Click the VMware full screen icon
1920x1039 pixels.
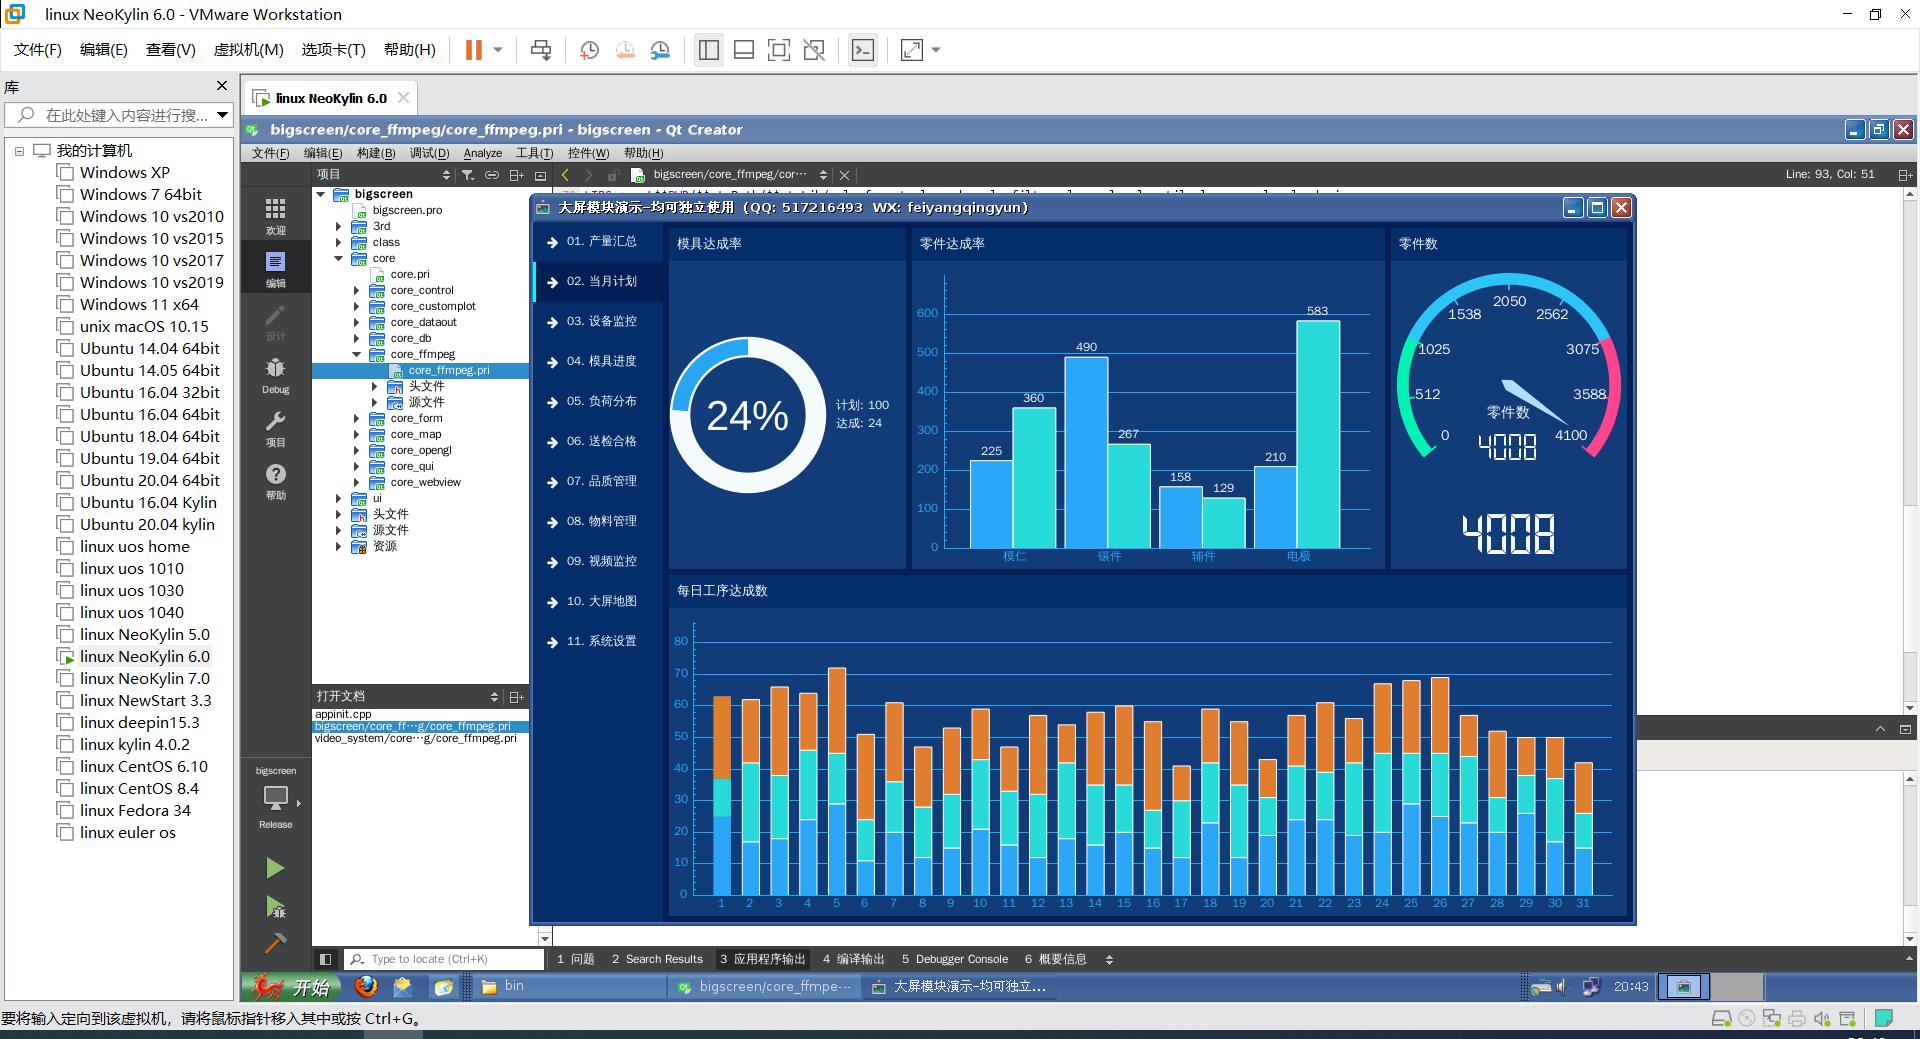[778, 50]
